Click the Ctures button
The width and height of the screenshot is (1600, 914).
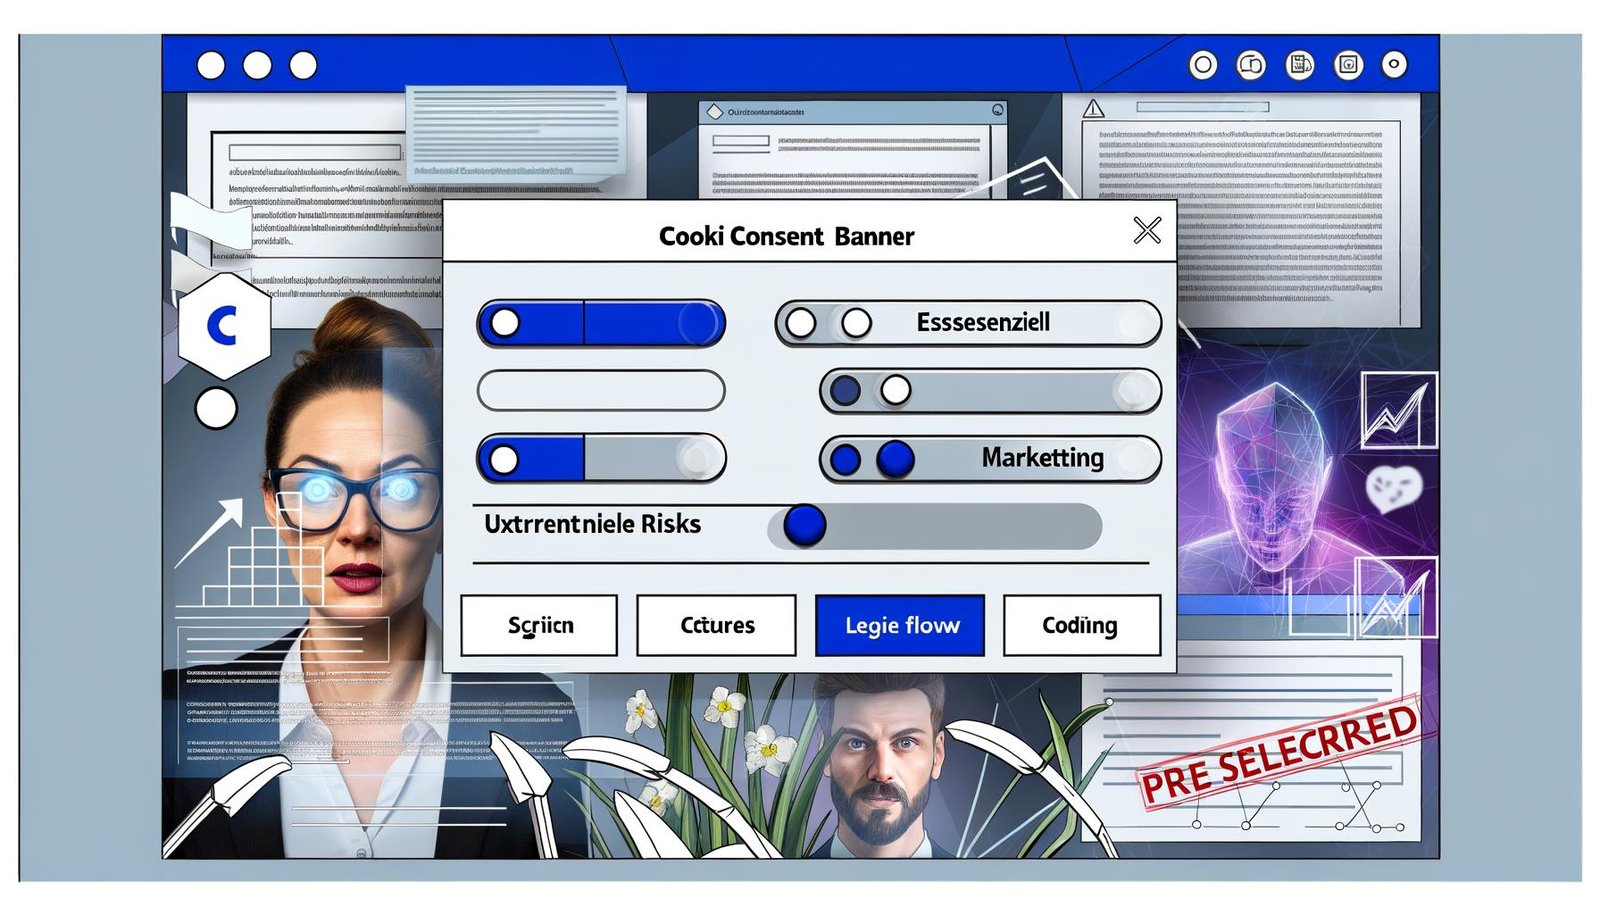(717, 626)
